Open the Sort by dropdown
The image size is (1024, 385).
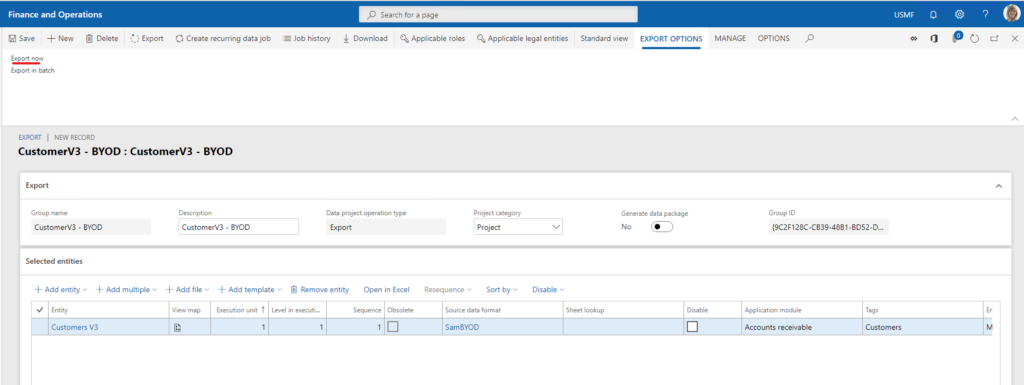coord(502,289)
